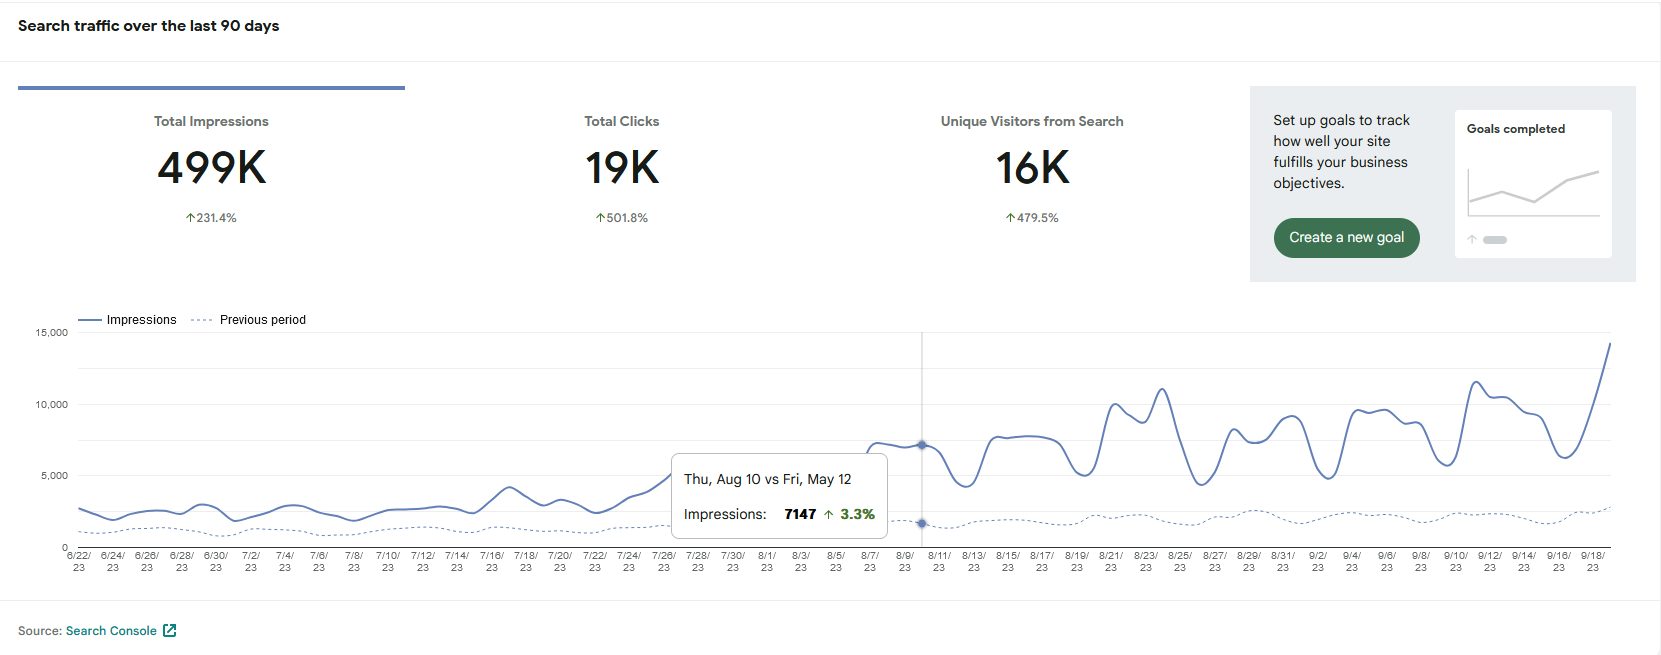Follow the Search Console source link
The image size is (1661, 655).
click(x=111, y=631)
